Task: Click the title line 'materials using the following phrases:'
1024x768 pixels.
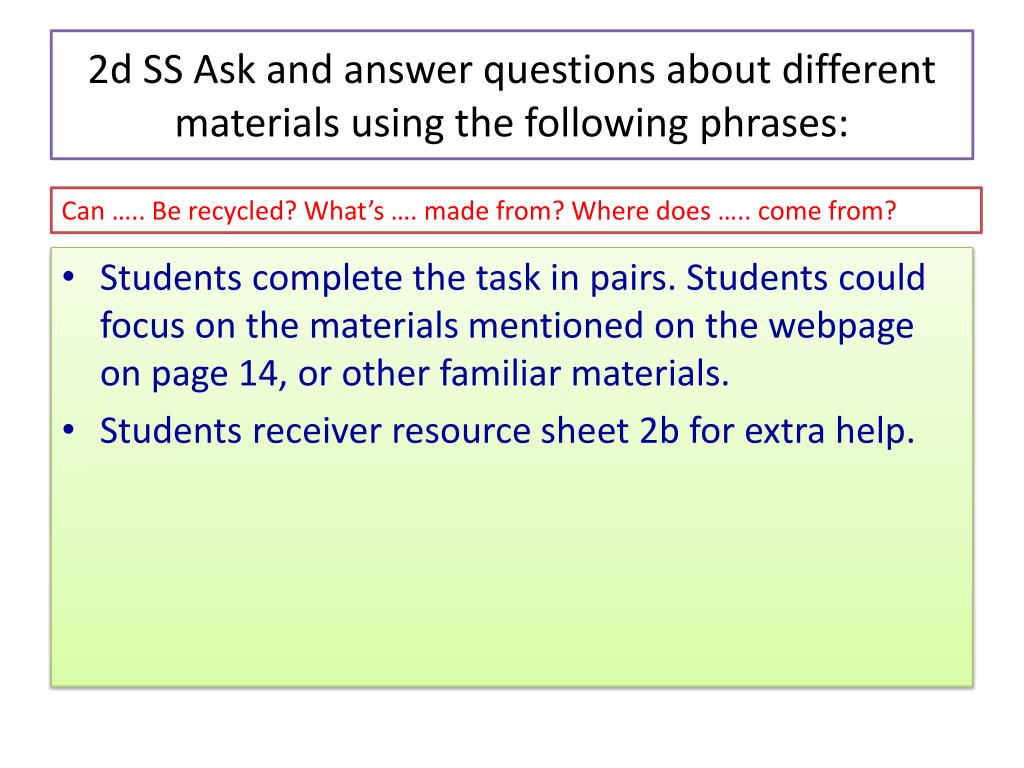Action: click(x=512, y=122)
